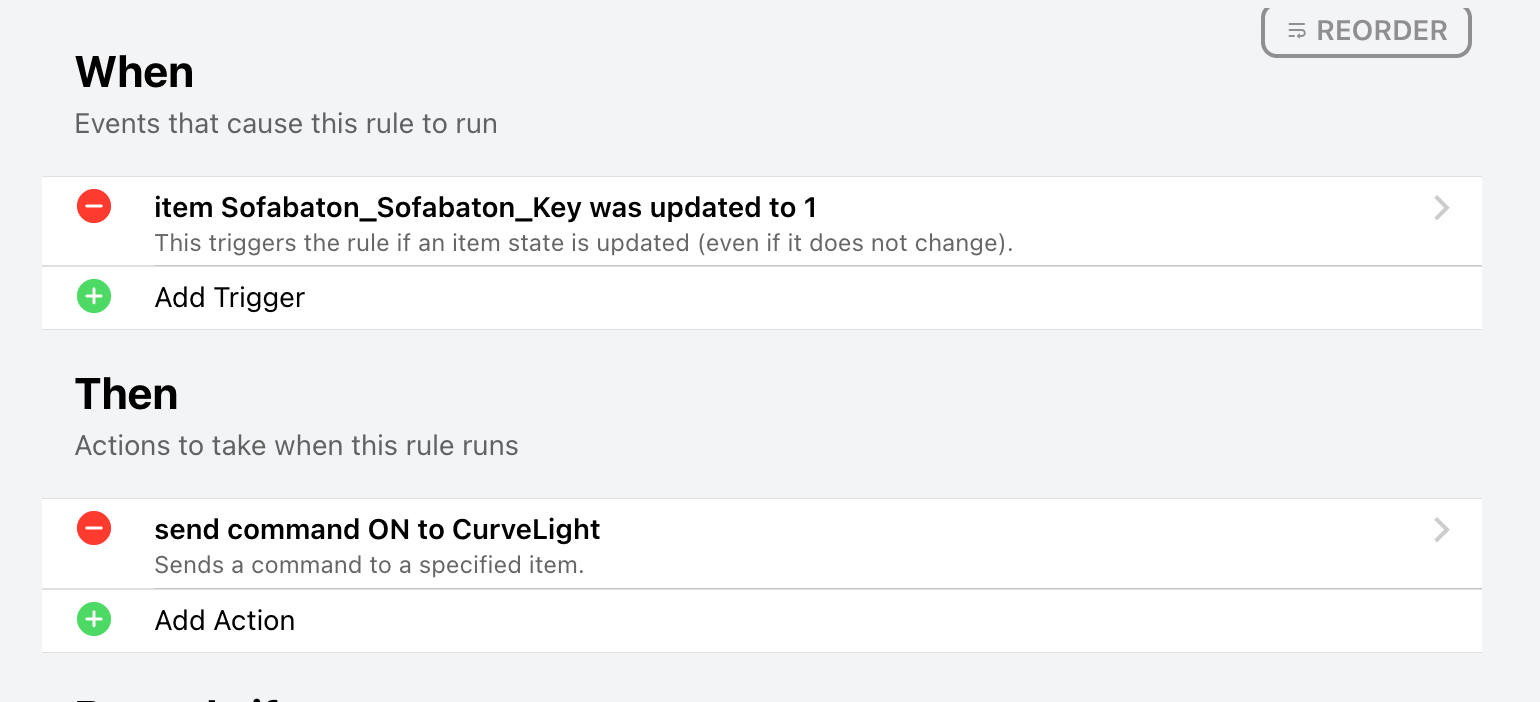Select the Add Trigger label
Screen dimensions: 1540x702
tap(229, 298)
